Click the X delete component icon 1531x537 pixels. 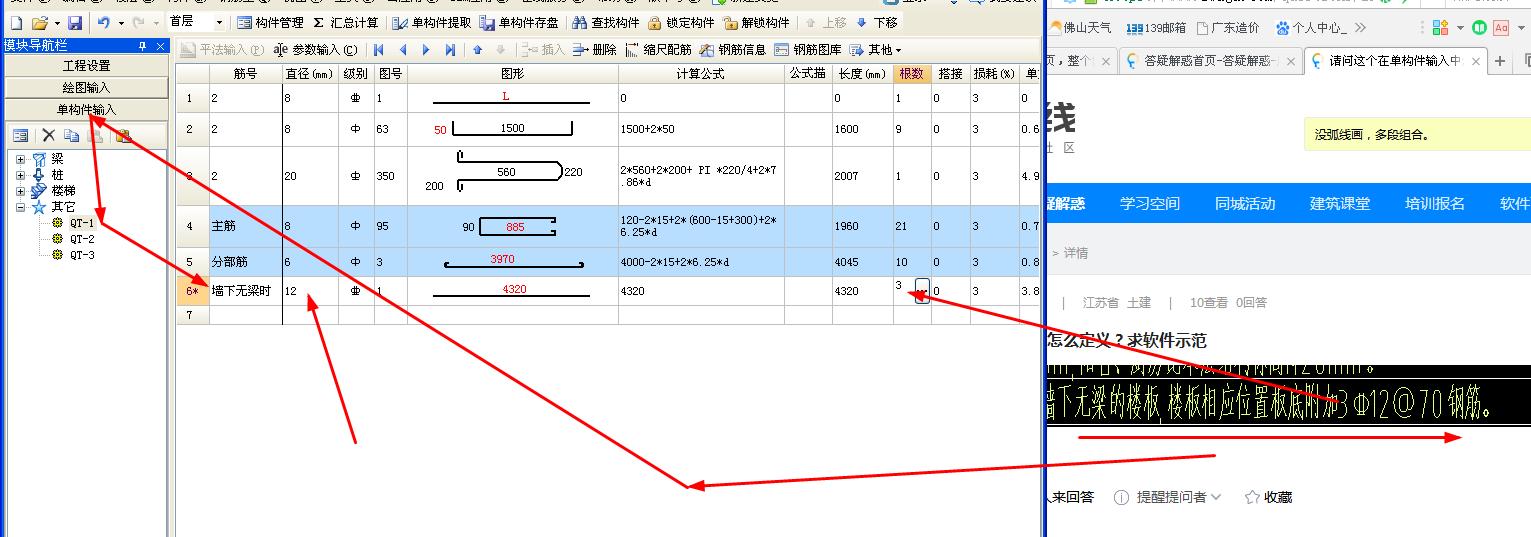coord(48,136)
